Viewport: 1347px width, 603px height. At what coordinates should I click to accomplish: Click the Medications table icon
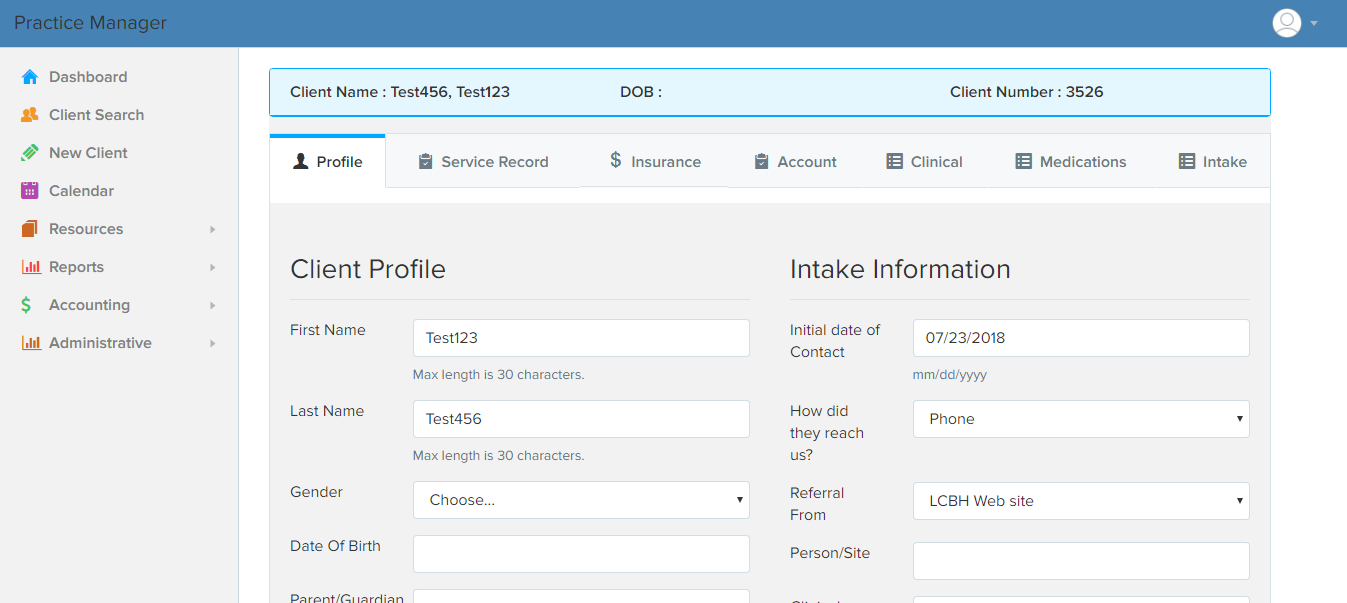(x=1023, y=161)
